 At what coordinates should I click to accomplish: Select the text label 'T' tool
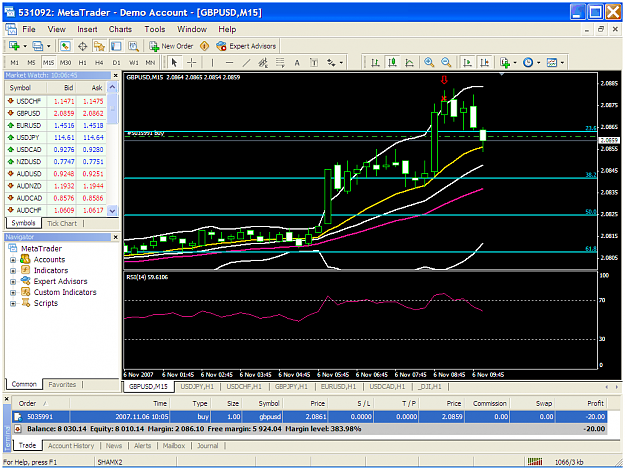[314, 63]
